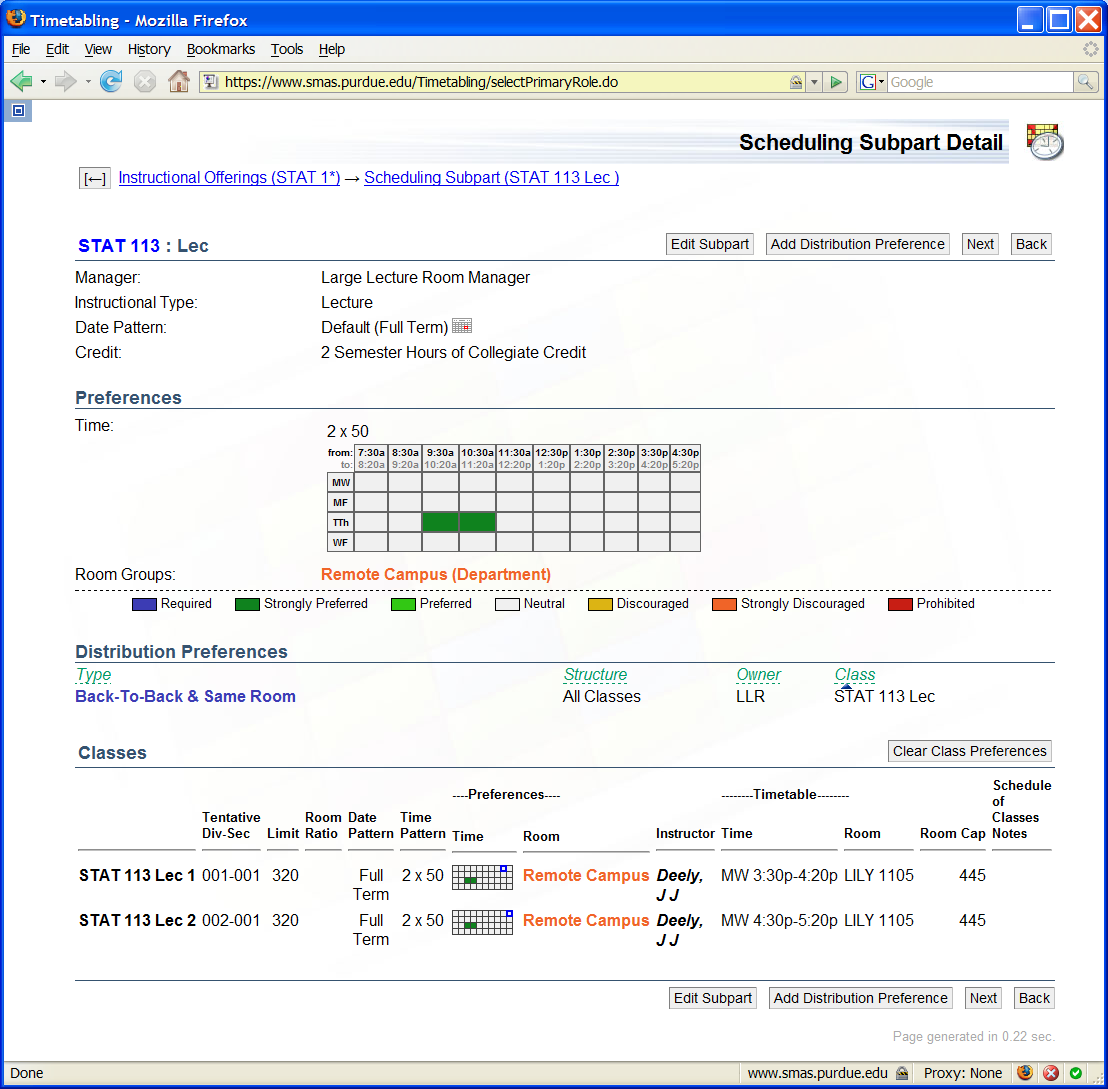
Task: Click the Neutral white legend swatch
Action: point(507,604)
